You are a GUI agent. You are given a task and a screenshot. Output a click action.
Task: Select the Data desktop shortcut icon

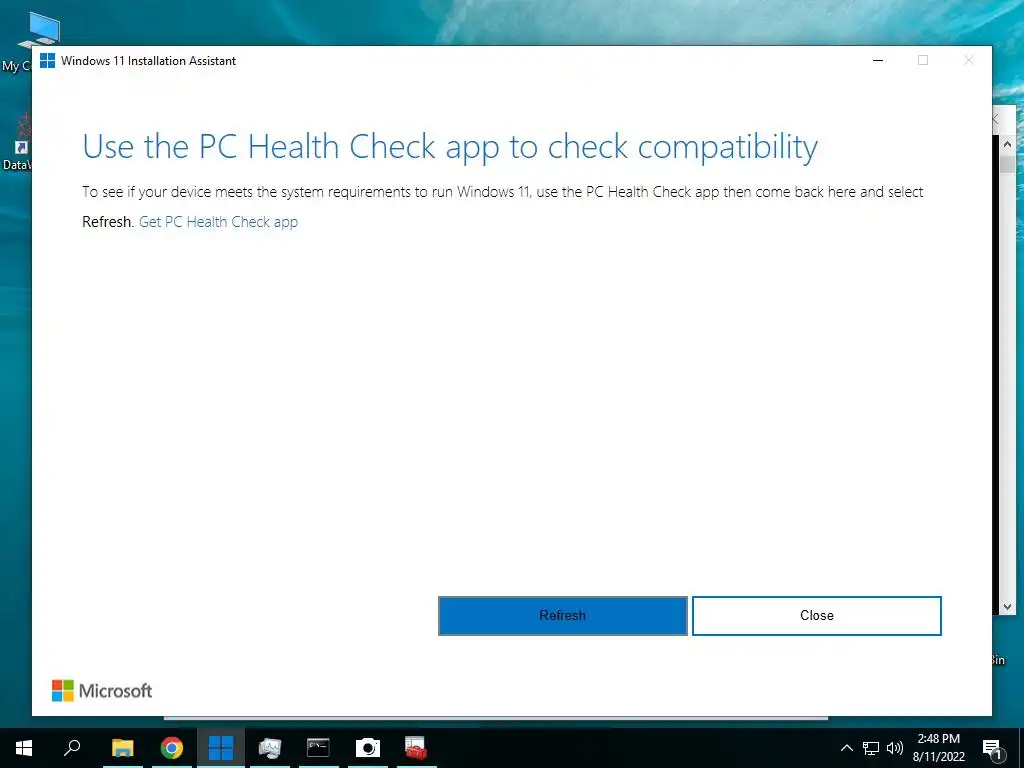point(16,142)
